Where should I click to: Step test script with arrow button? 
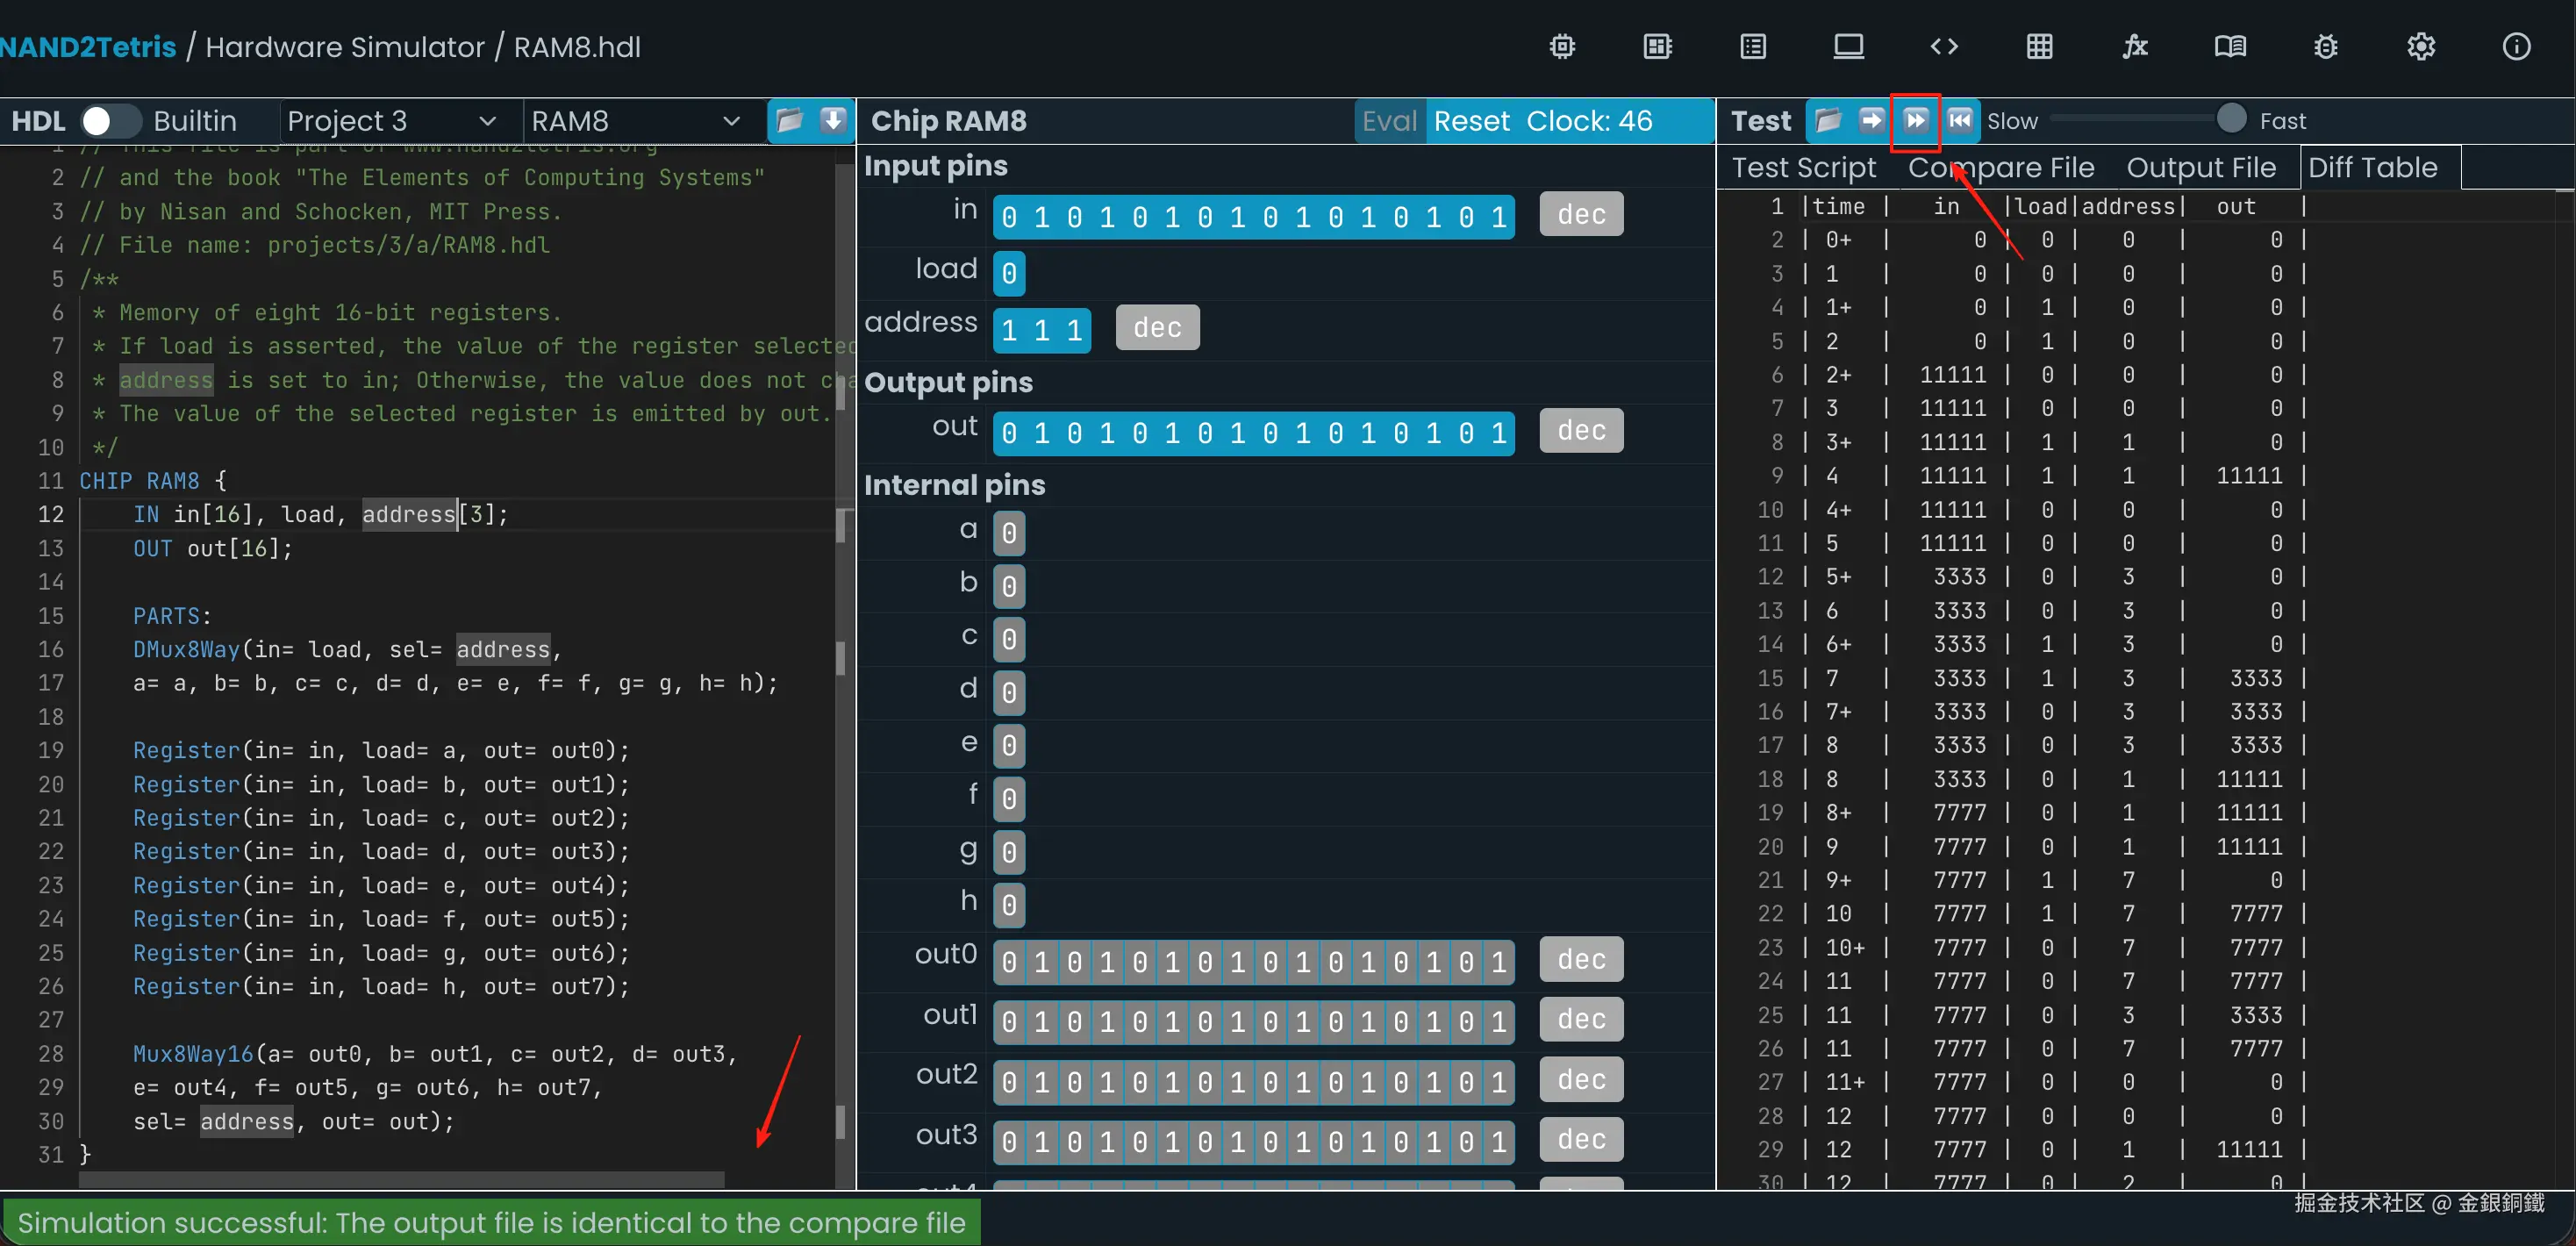pyautogui.click(x=1871, y=121)
